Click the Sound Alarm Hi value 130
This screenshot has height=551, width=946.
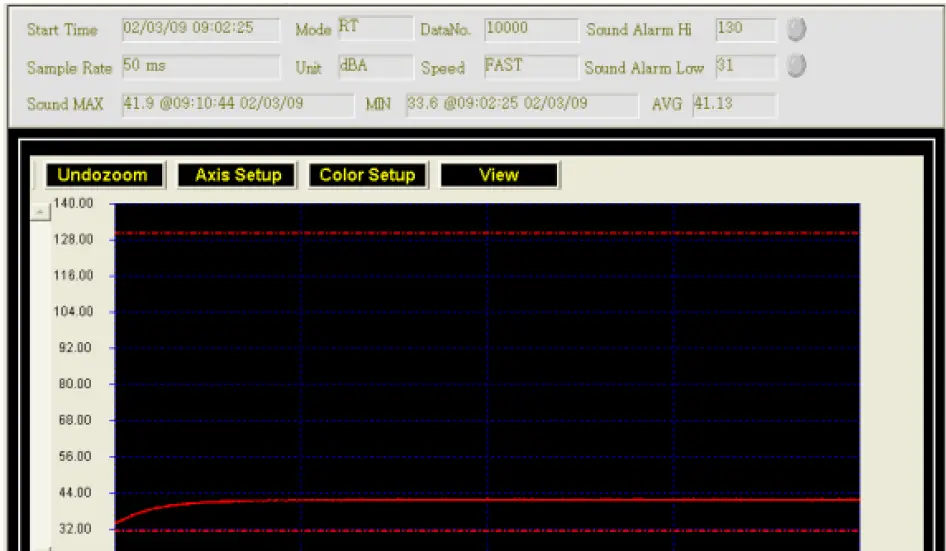pos(746,30)
